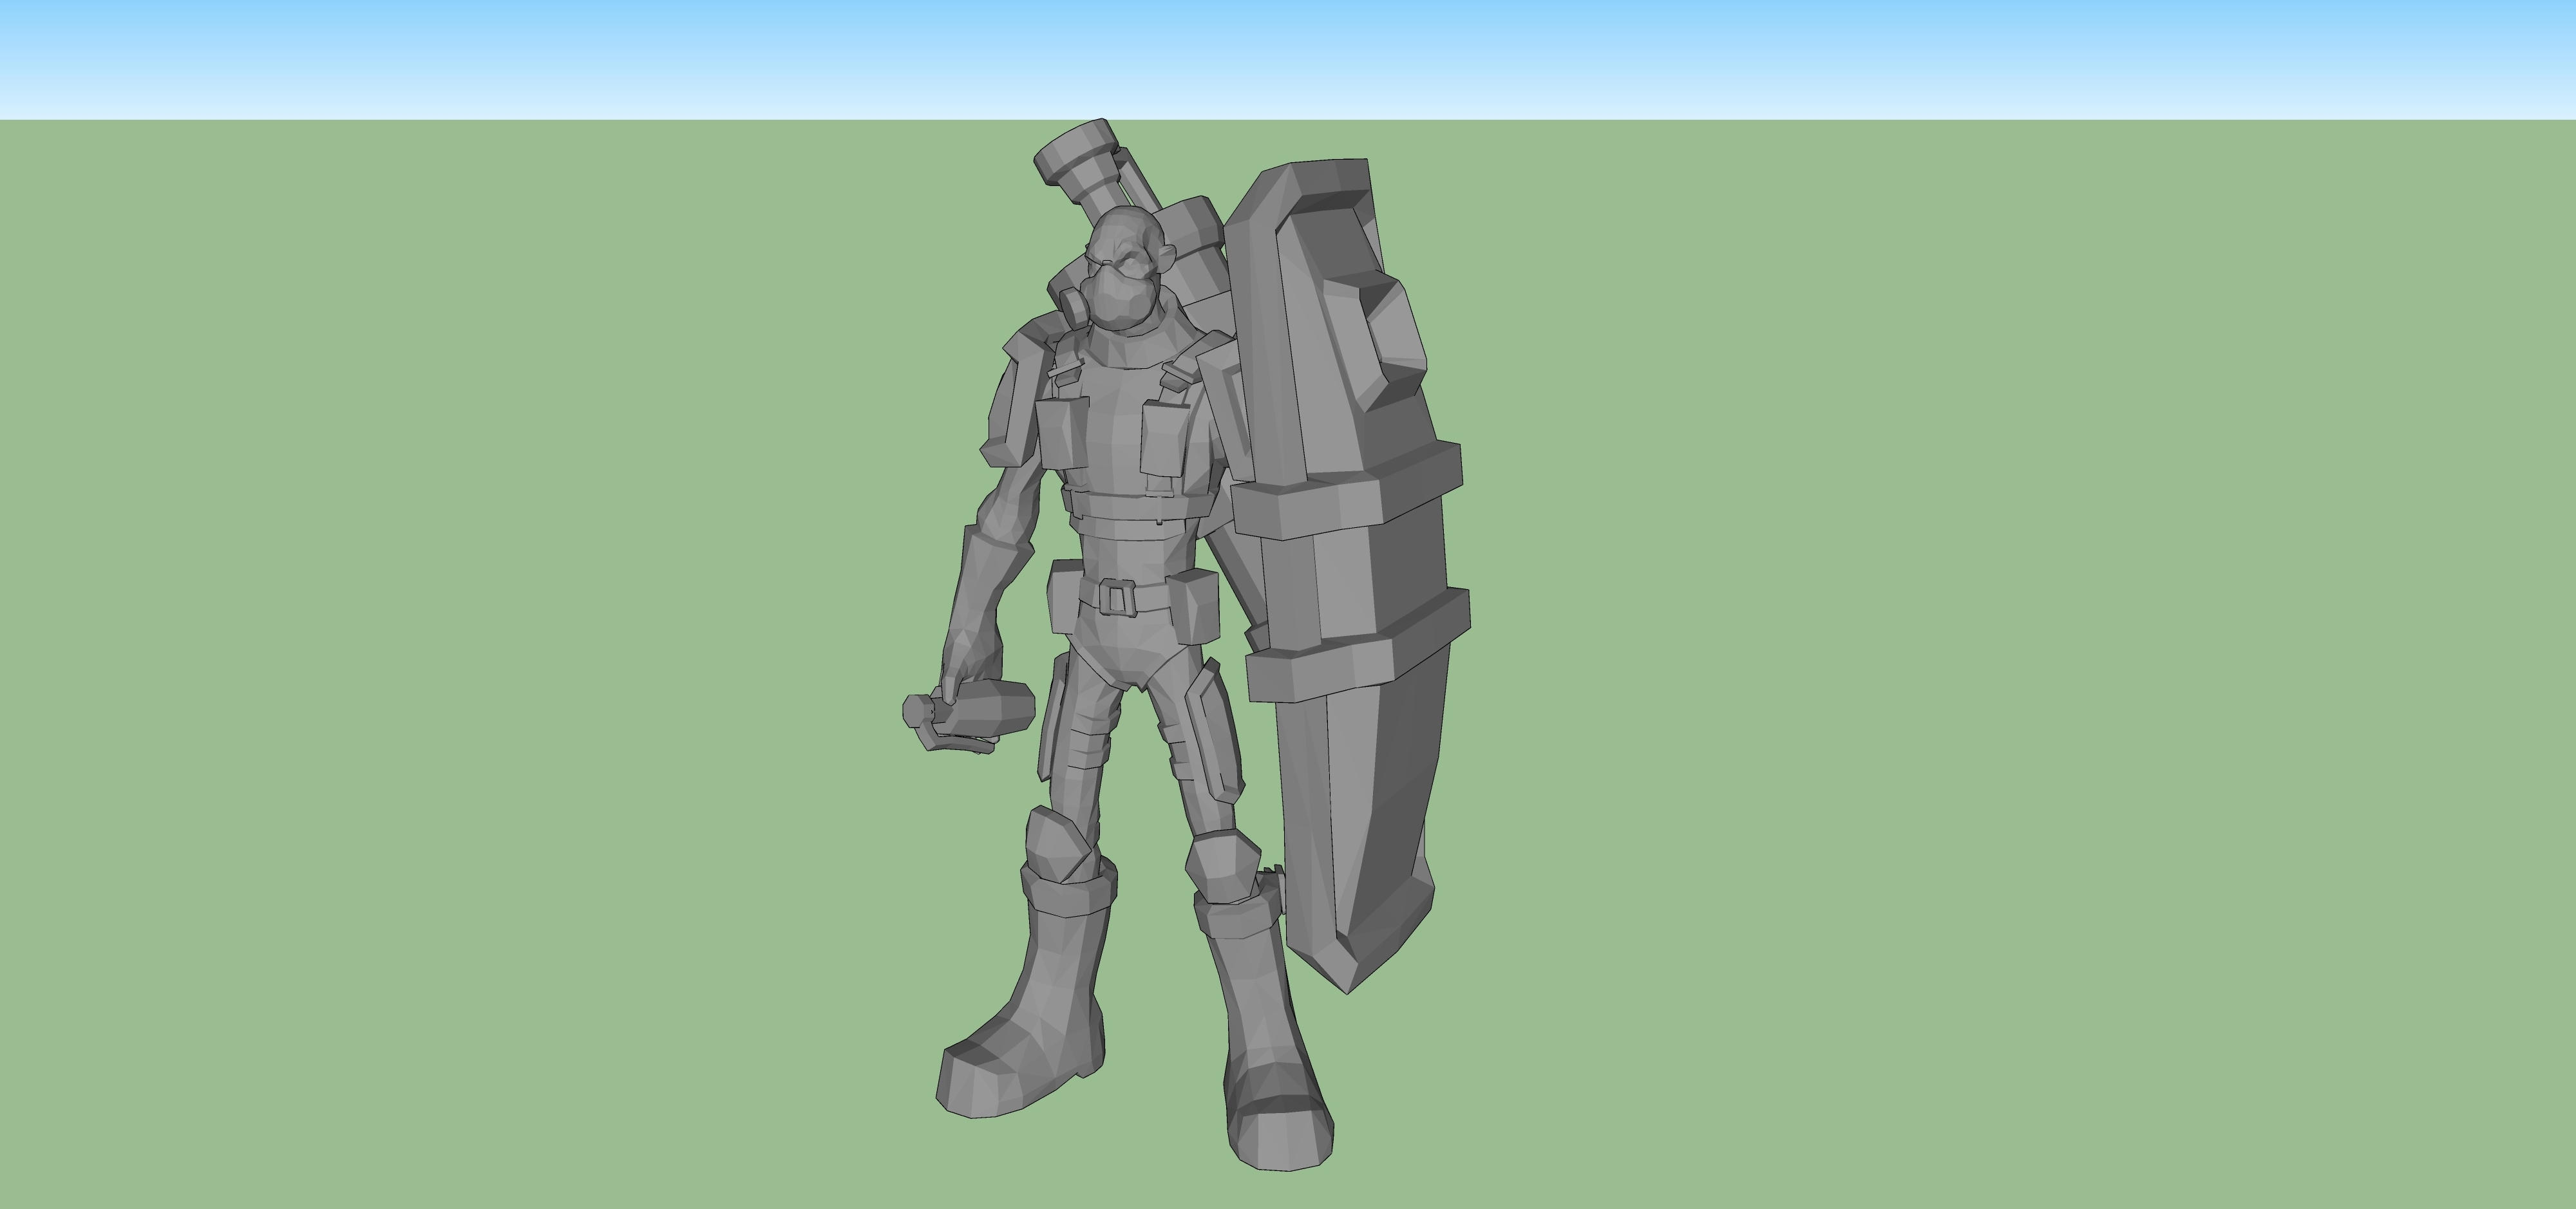
Task: Select the thigh holster armor plate
Action: click(1214, 735)
